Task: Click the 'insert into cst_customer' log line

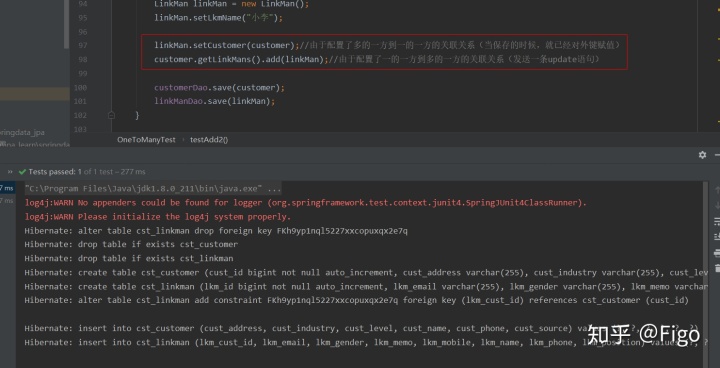Action: 362,328
